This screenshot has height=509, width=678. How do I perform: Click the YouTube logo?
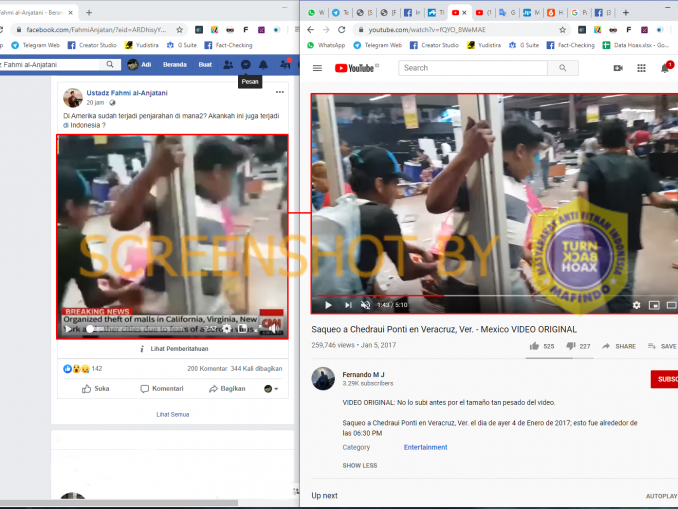click(356, 68)
